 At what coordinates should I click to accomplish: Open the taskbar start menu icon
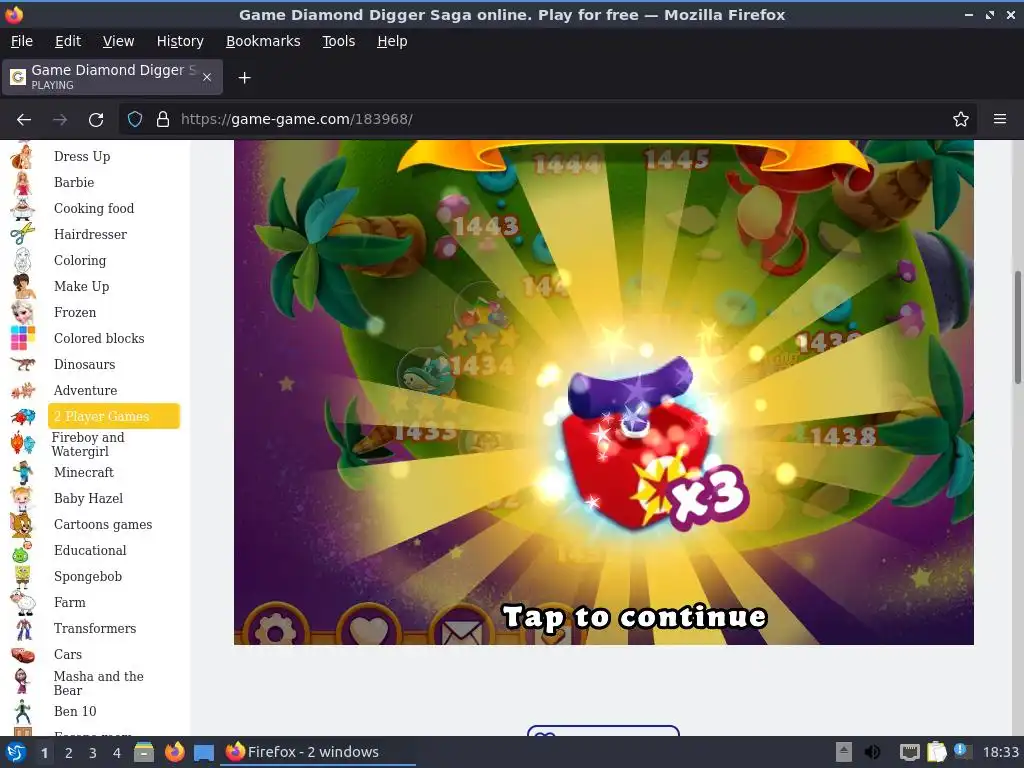tap(16, 752)
